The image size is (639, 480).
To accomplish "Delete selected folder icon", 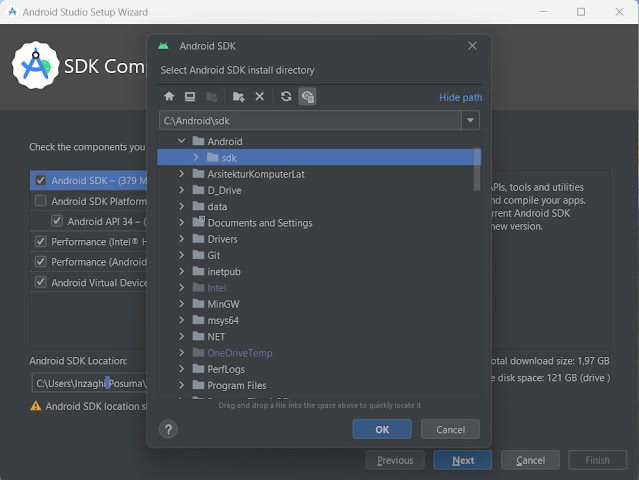I will 260,97.
